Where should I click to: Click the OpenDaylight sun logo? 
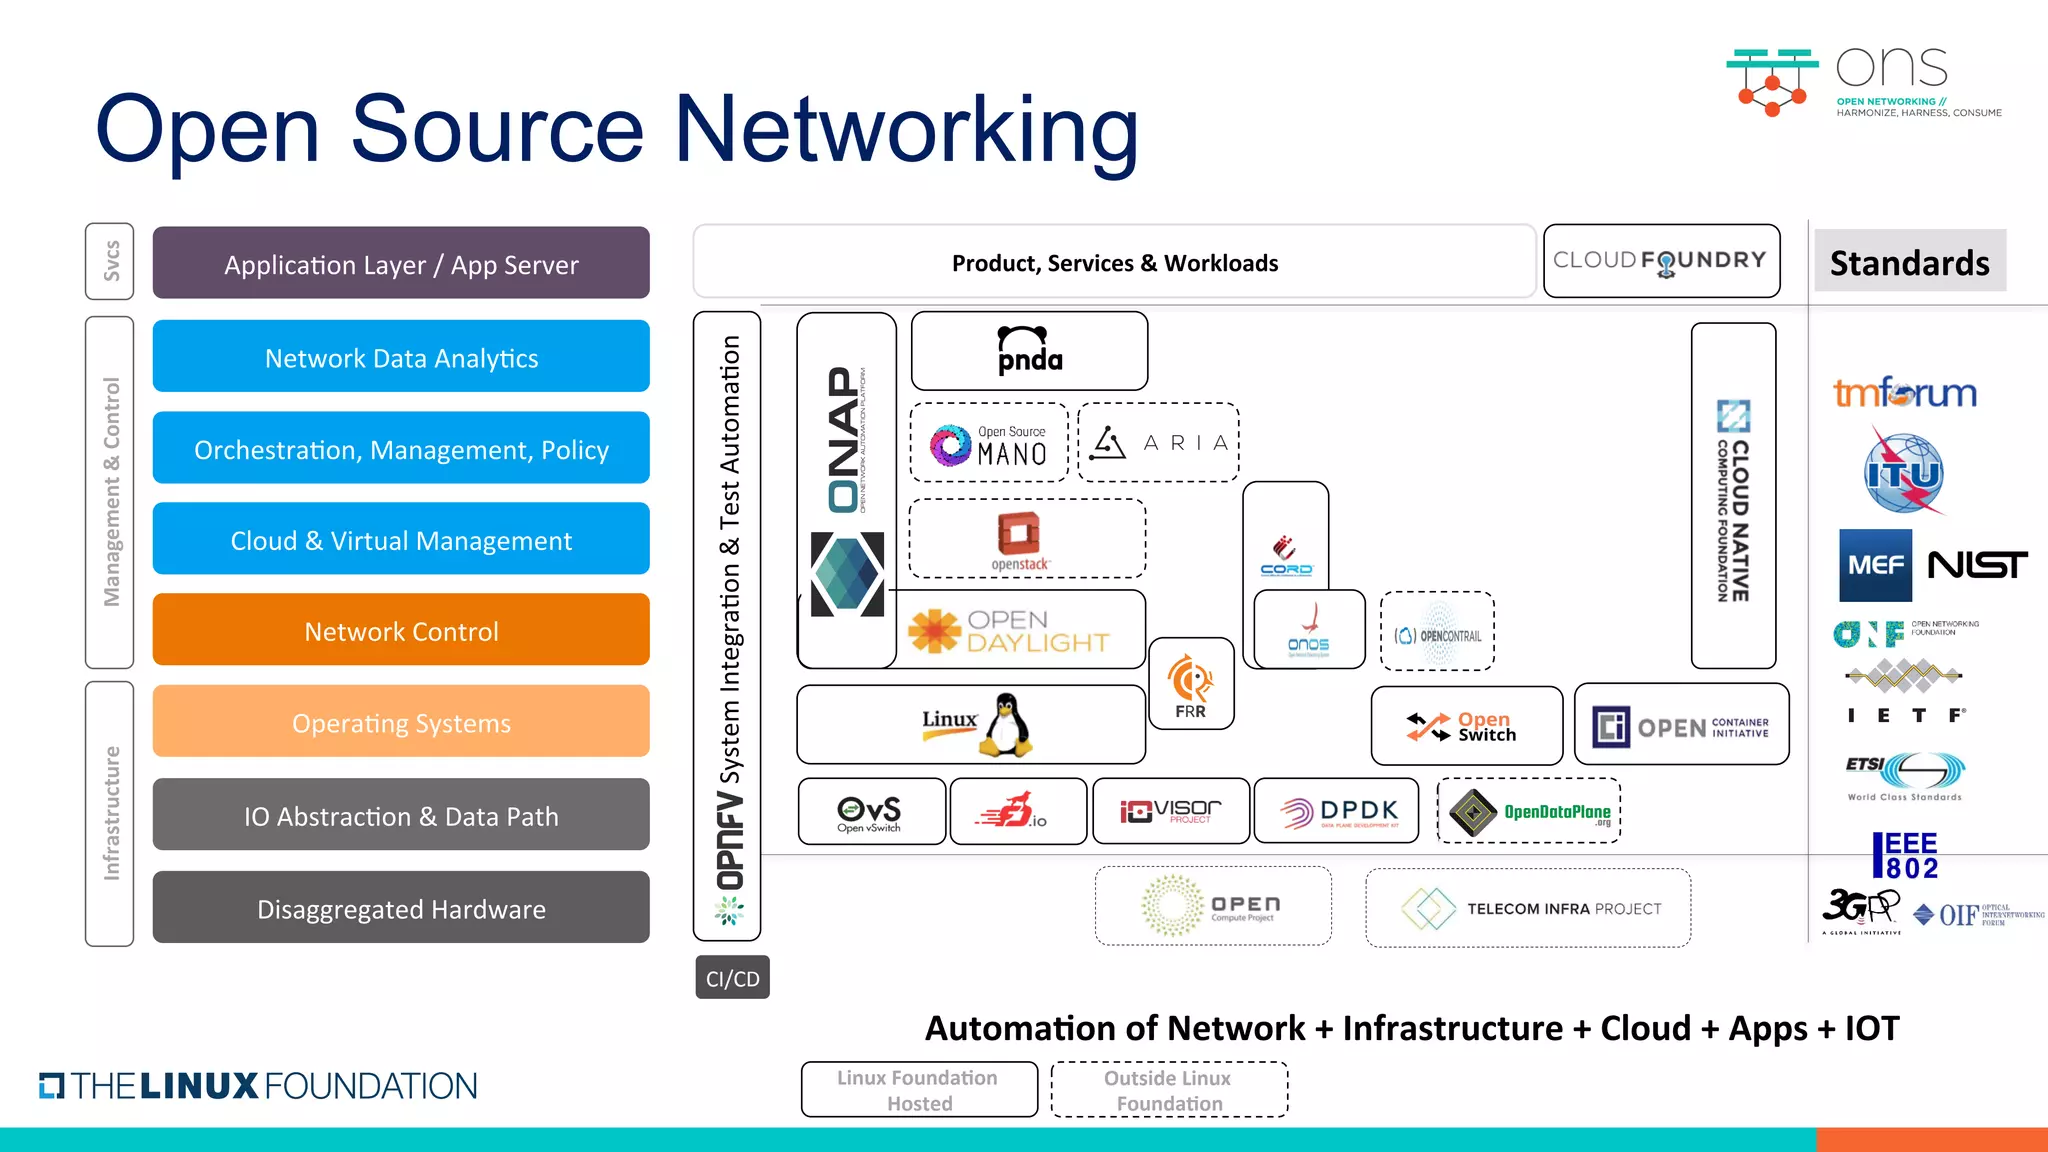click(934, 630)
